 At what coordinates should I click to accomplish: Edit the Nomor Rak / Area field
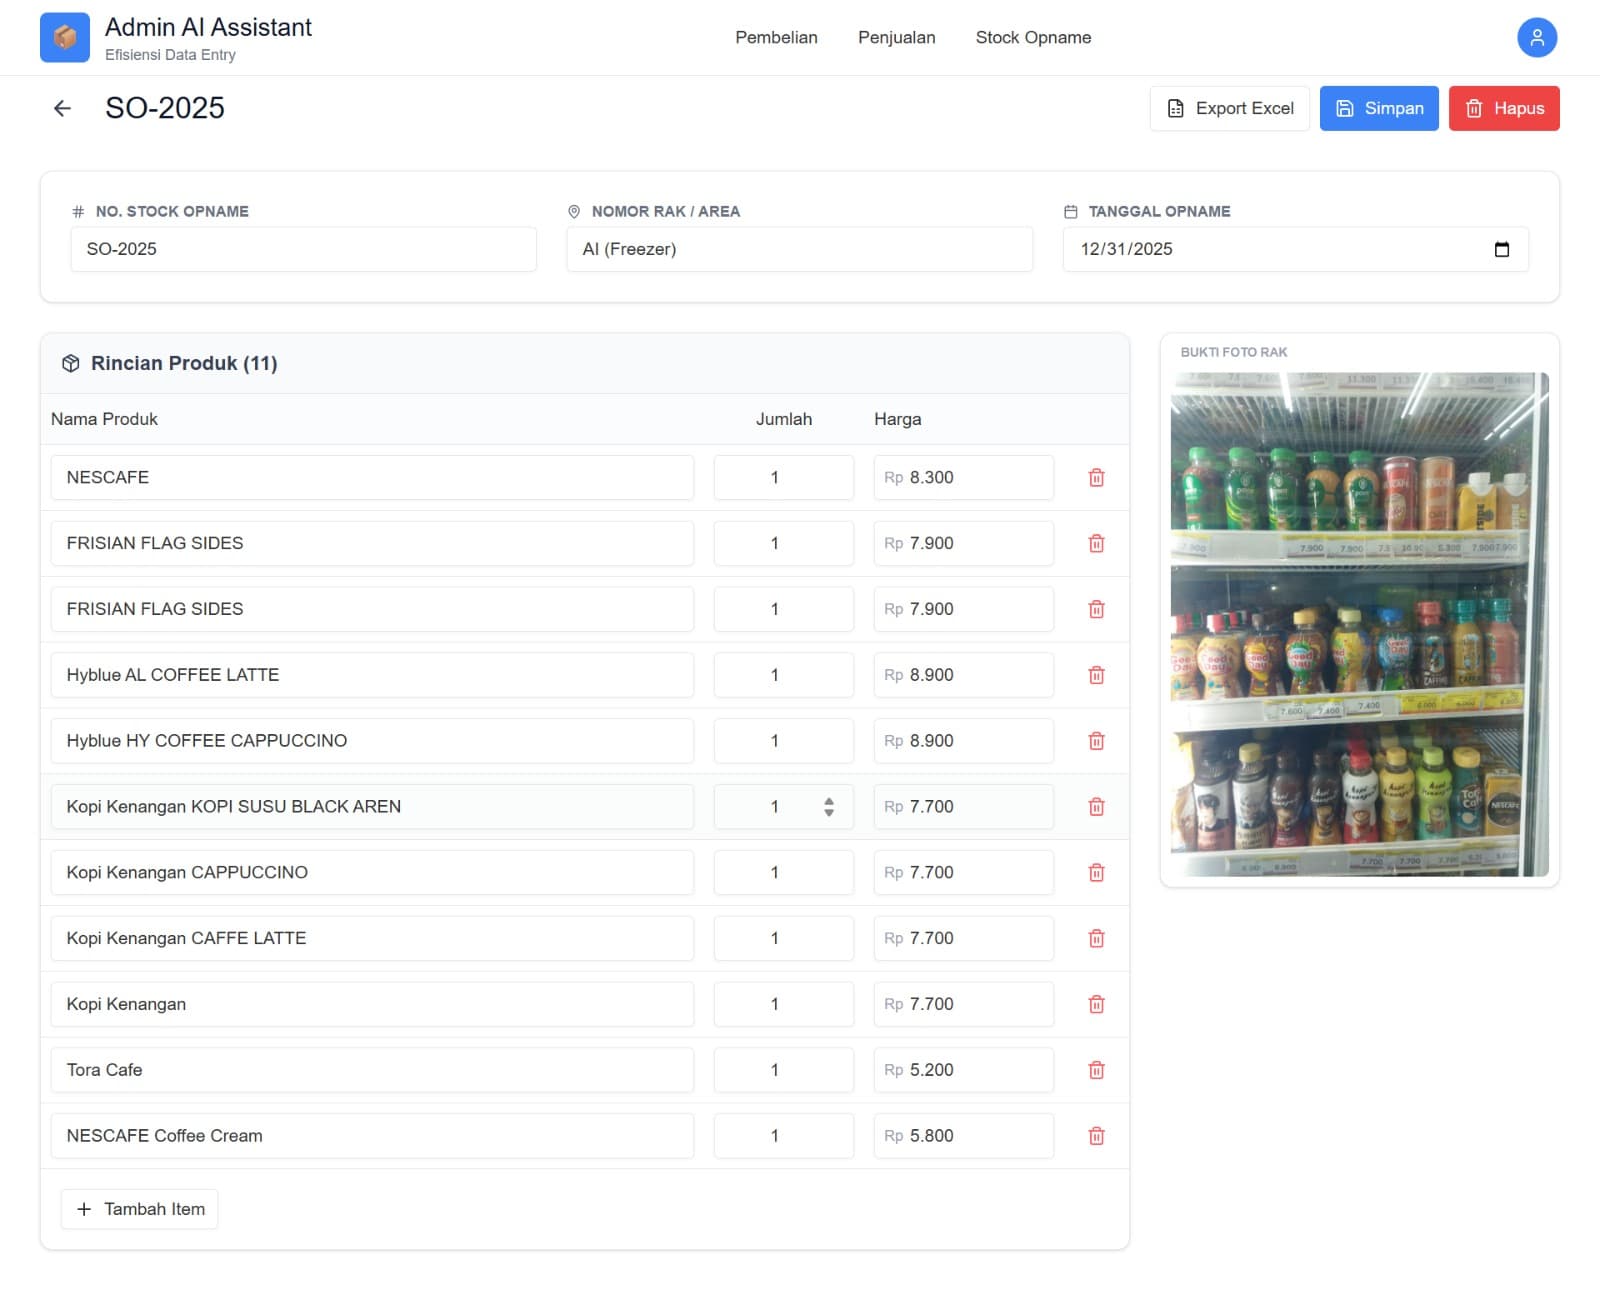click(x=799, y=249)
